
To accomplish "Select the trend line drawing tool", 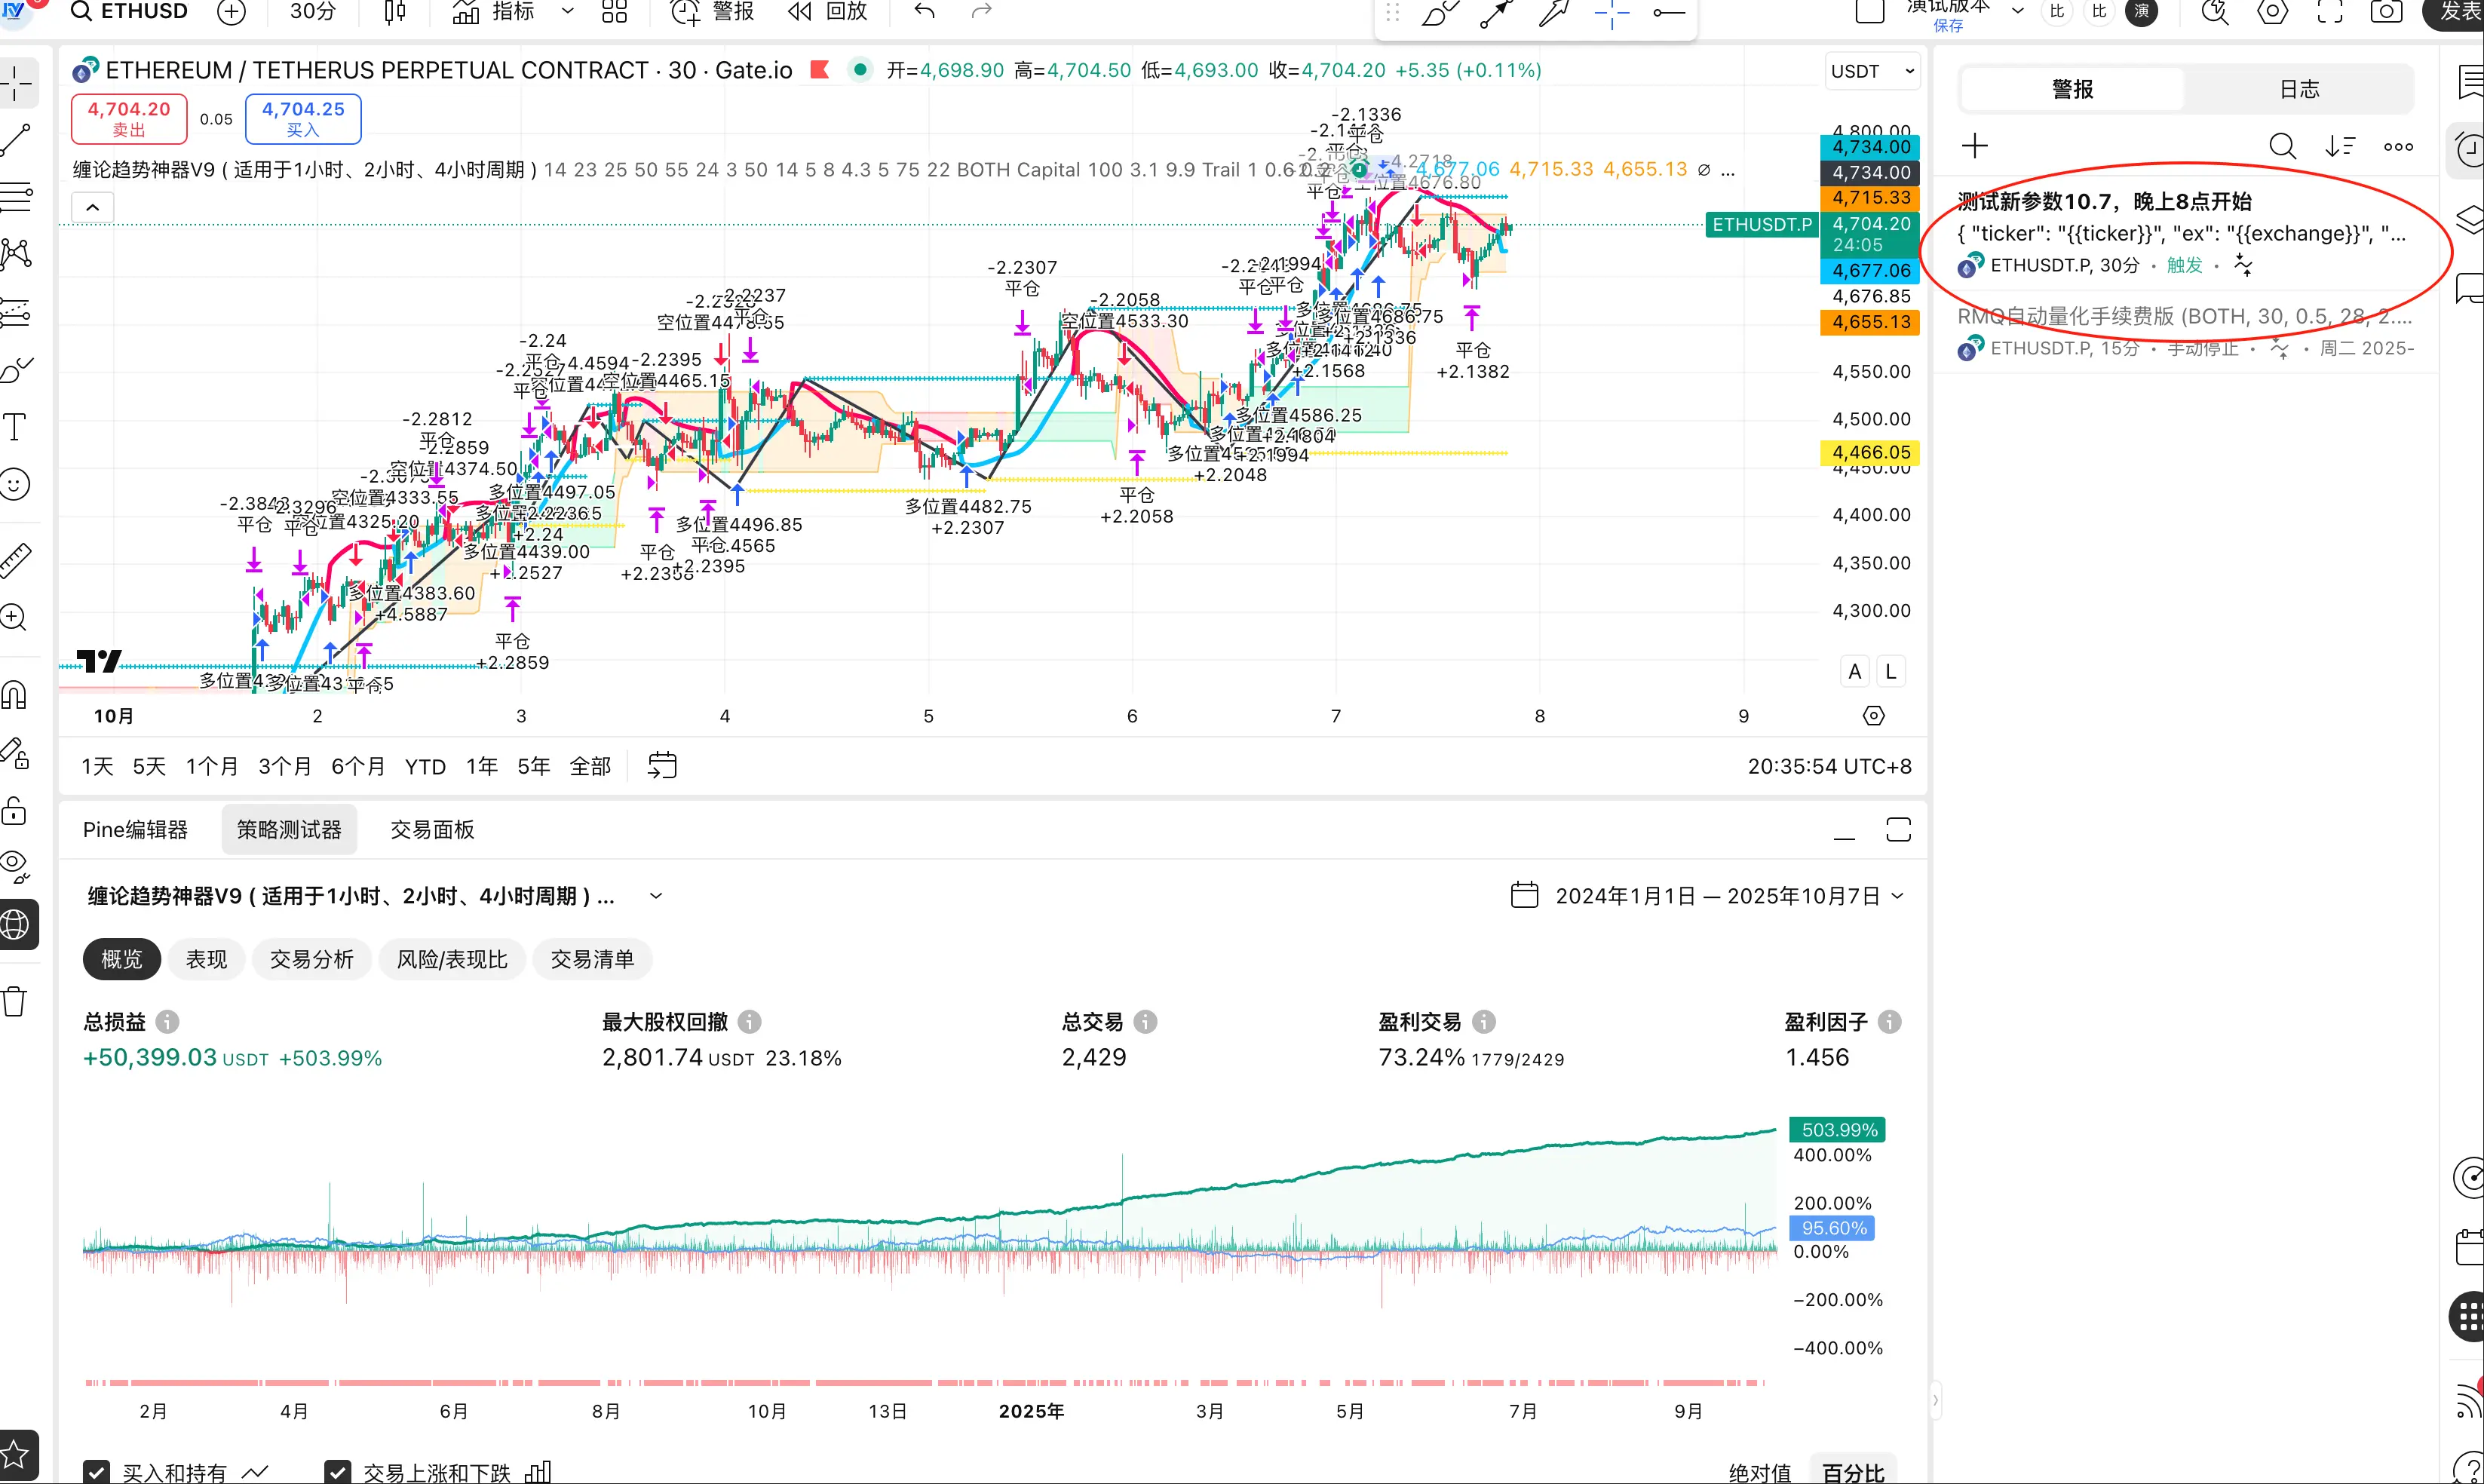I will coord(16,139).
